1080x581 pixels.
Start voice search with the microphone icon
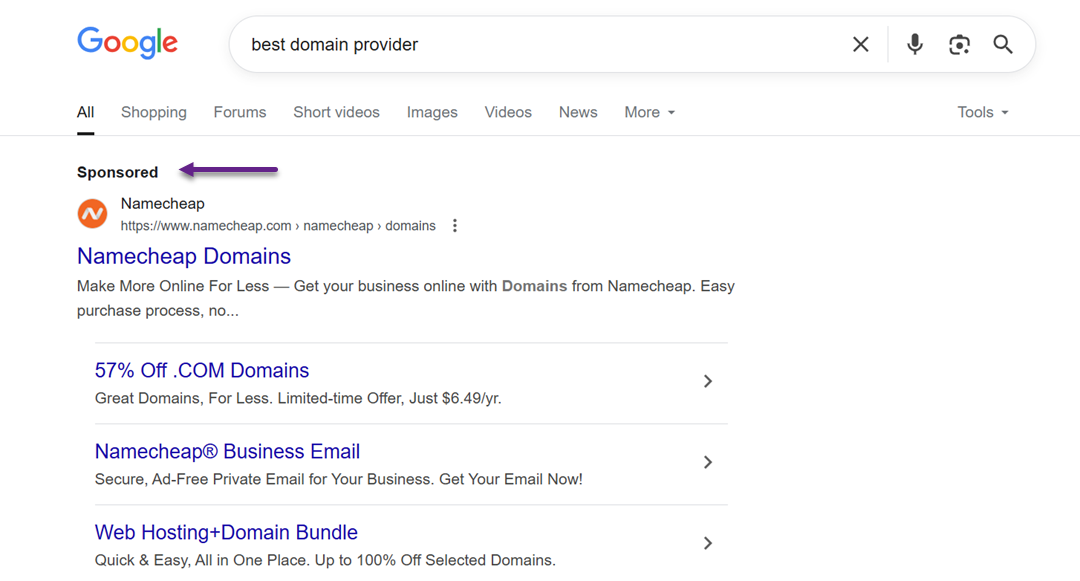[915, 44]
